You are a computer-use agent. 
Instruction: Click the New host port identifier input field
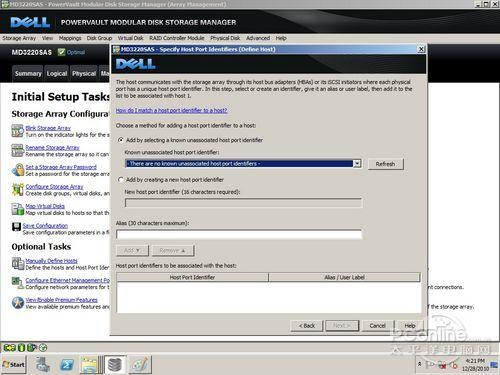(x=243, y=203)
